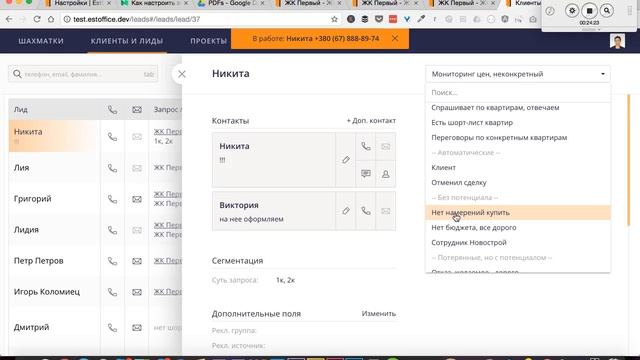Click phone icon in Григорий lead row

112,199
